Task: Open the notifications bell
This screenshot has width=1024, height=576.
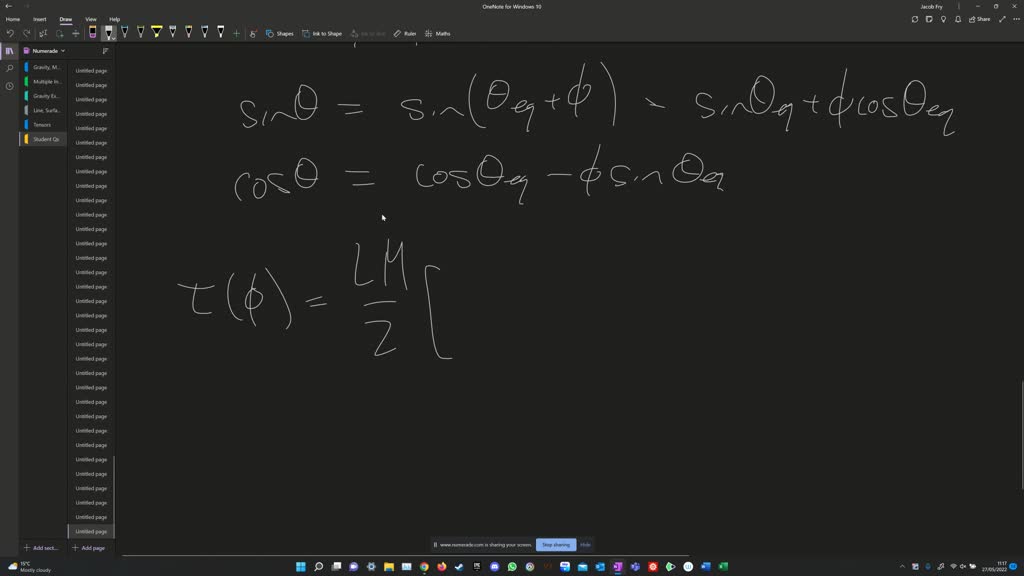Action: [957, 19]
